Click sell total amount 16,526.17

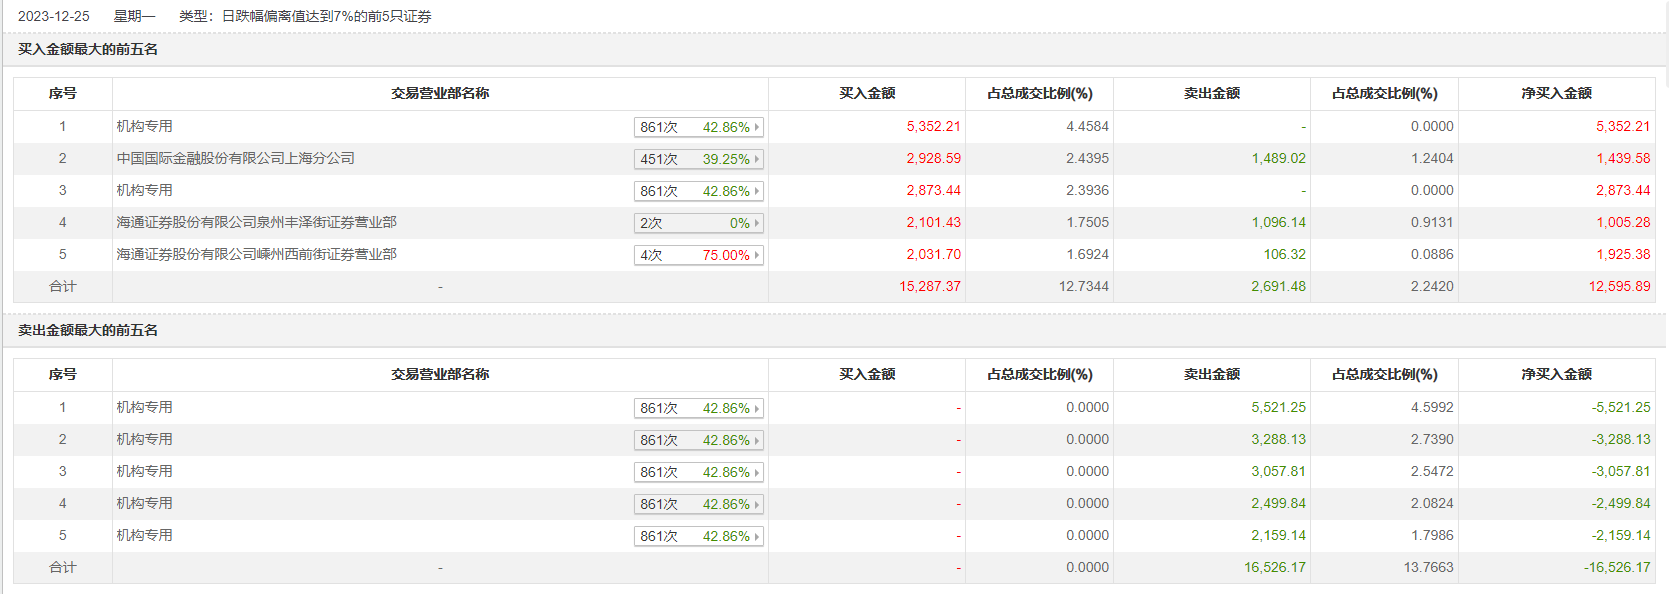point(1274,567)
